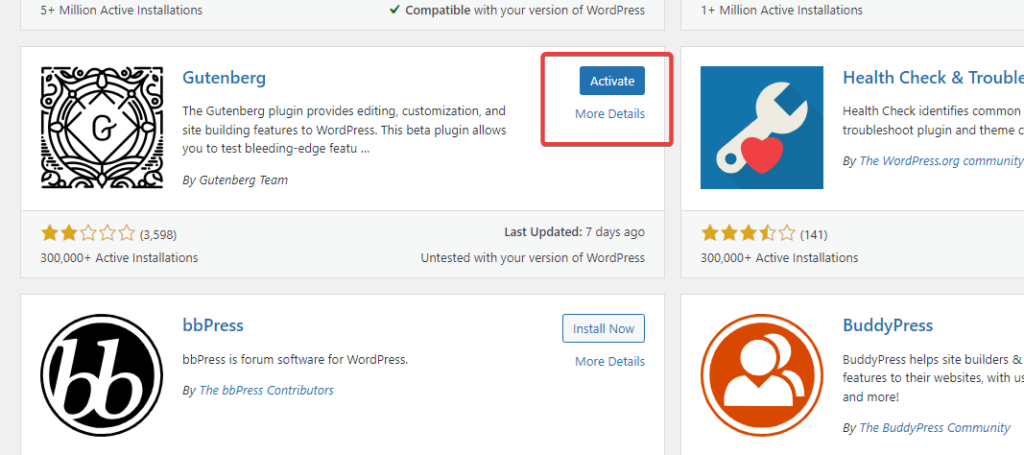Install the bbPress plugin now
The image size is (1024, 455).
[x=603, y=328]
